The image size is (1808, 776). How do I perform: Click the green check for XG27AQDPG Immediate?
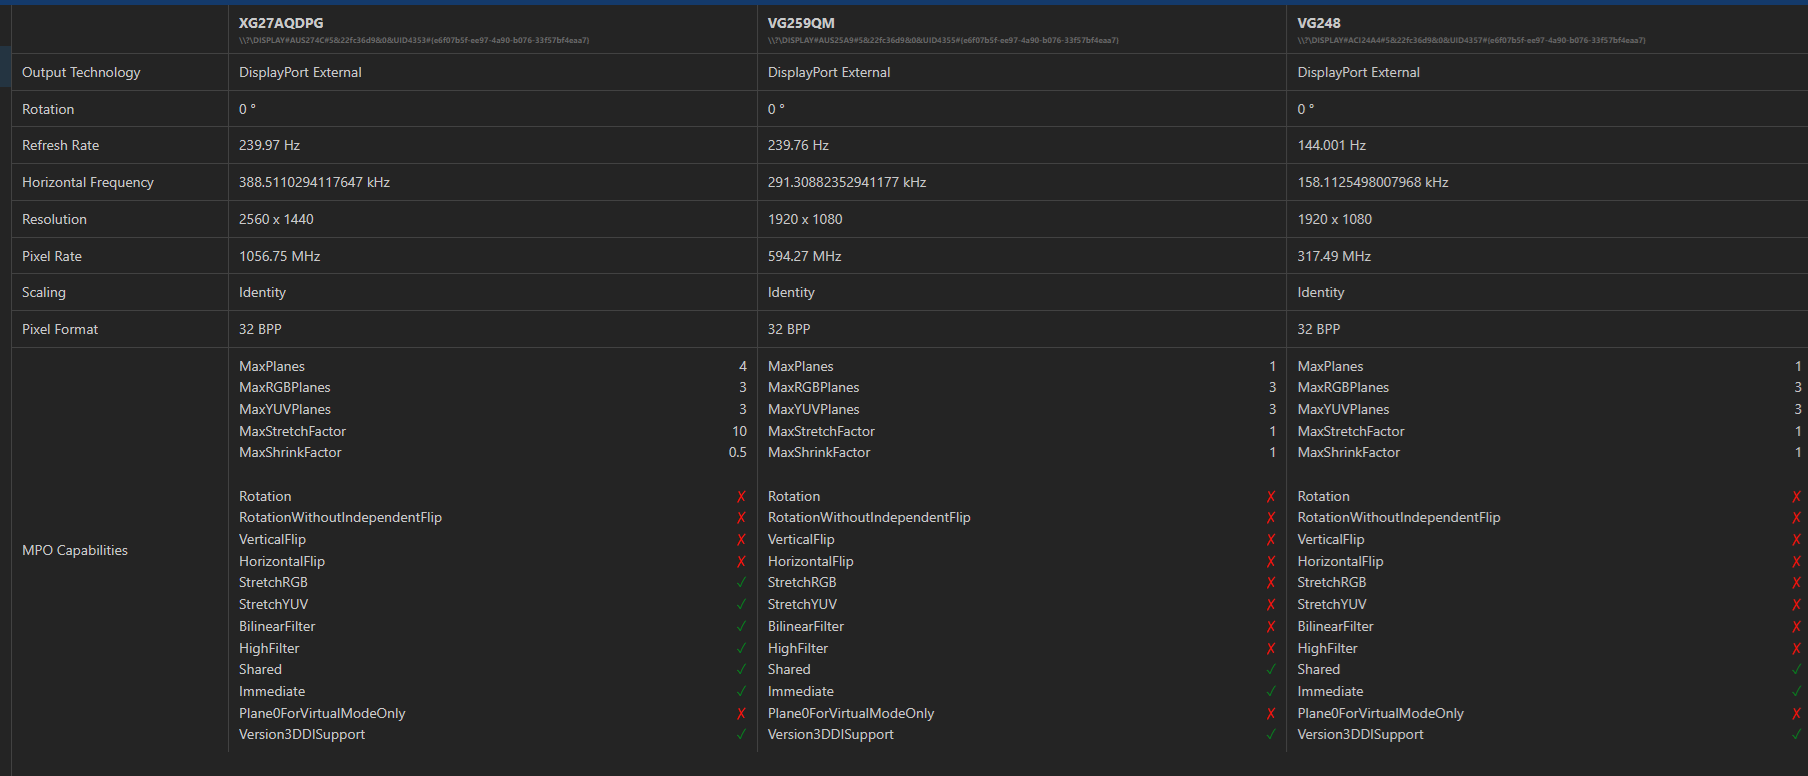click(741, 692)
